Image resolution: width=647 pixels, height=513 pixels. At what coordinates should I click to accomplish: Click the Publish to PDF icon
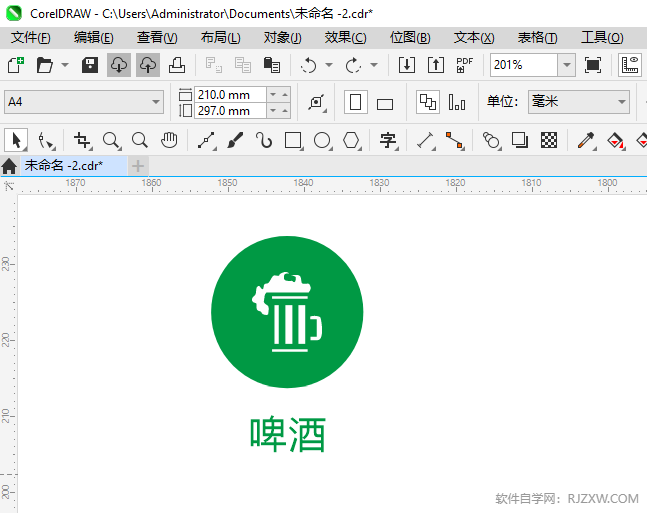[x=465, y=65]
